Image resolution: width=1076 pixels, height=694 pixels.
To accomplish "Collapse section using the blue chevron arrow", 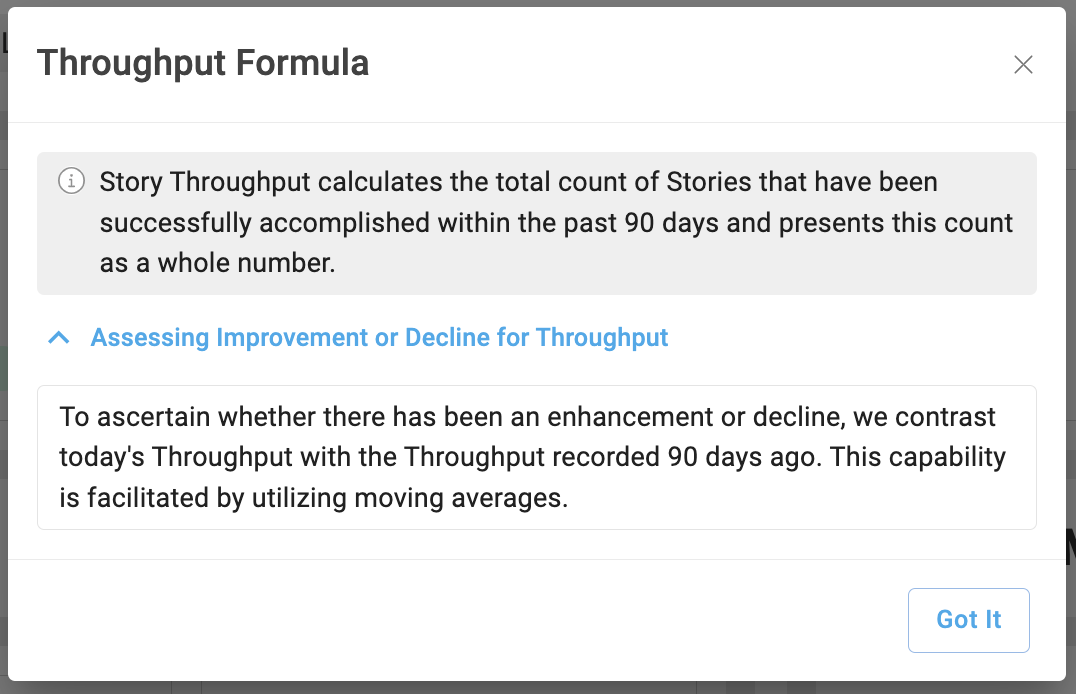I will [59, 338].
